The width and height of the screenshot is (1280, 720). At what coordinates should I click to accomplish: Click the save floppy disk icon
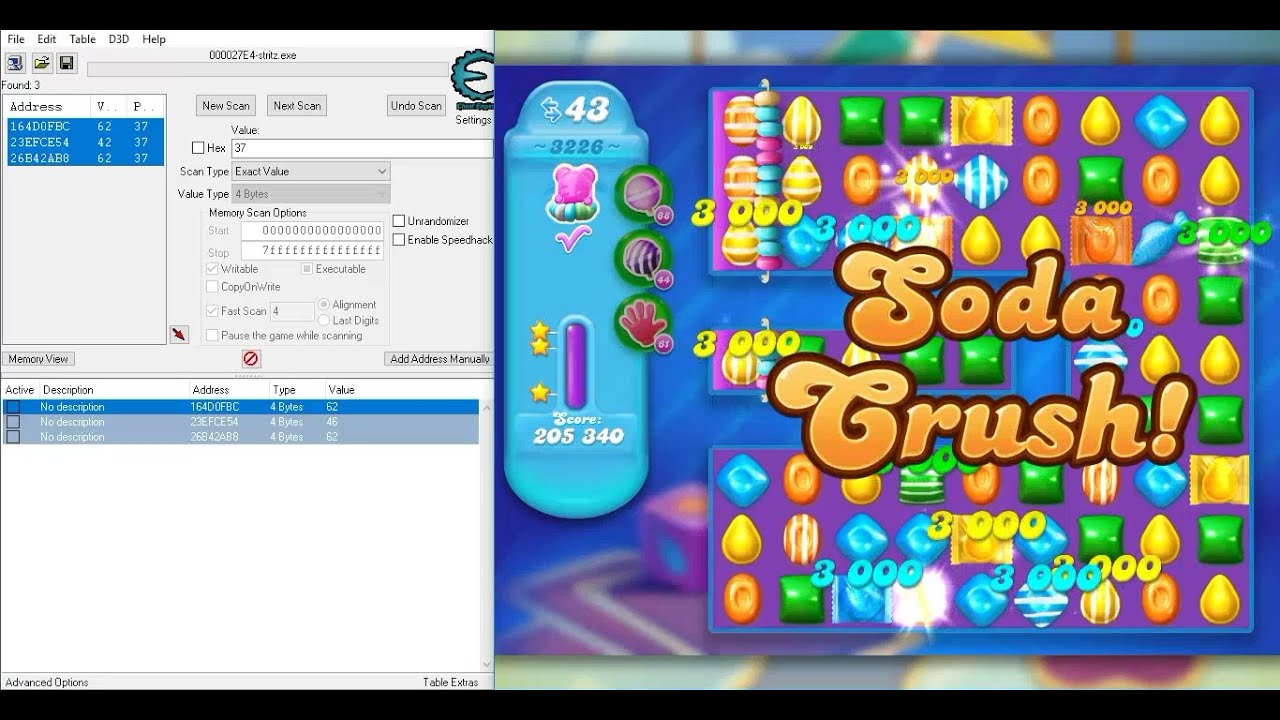pyautogui.click(x=67, y=63)
